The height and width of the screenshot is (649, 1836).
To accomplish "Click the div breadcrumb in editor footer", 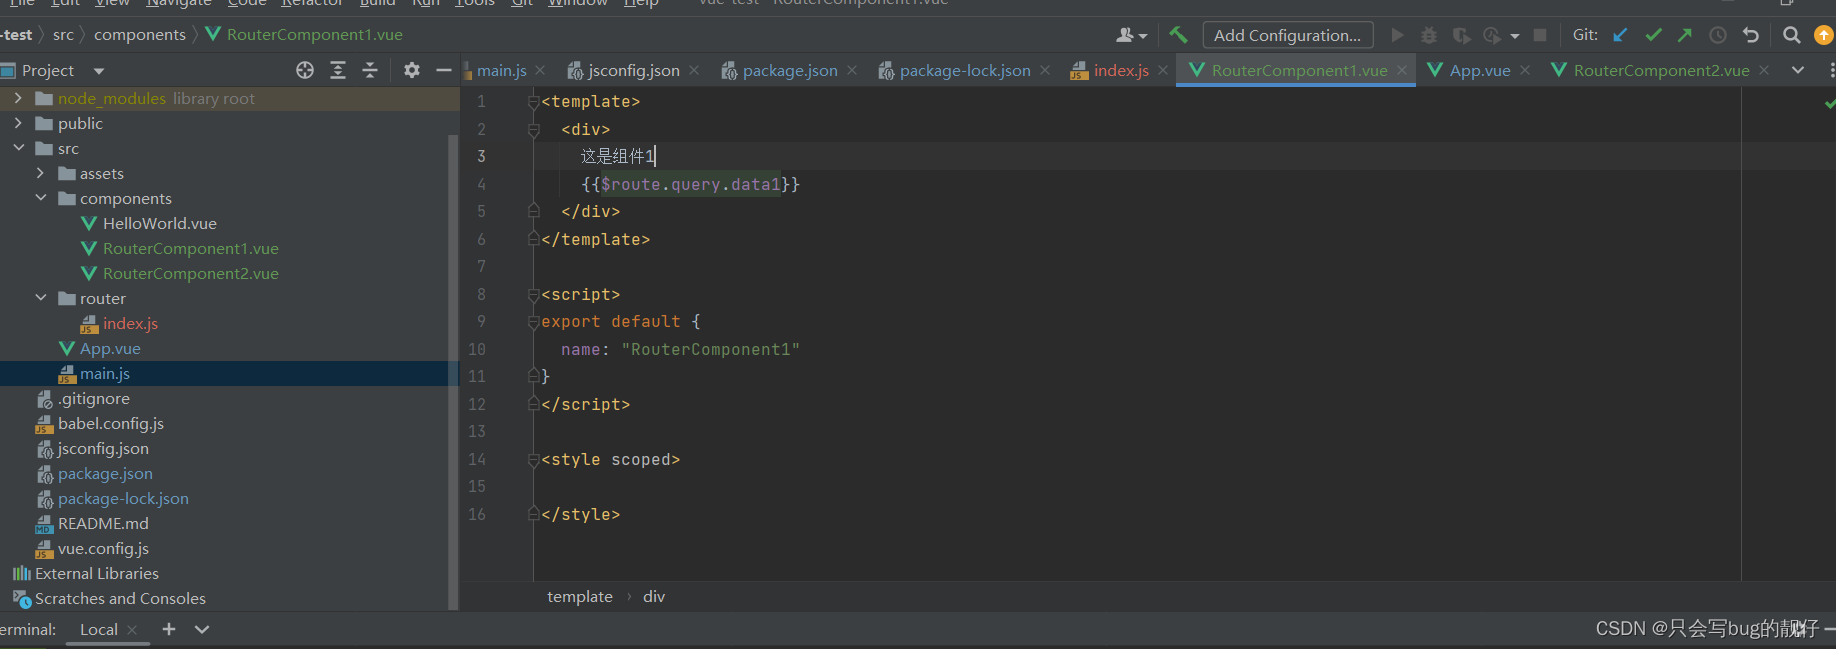I will [654, 597].
